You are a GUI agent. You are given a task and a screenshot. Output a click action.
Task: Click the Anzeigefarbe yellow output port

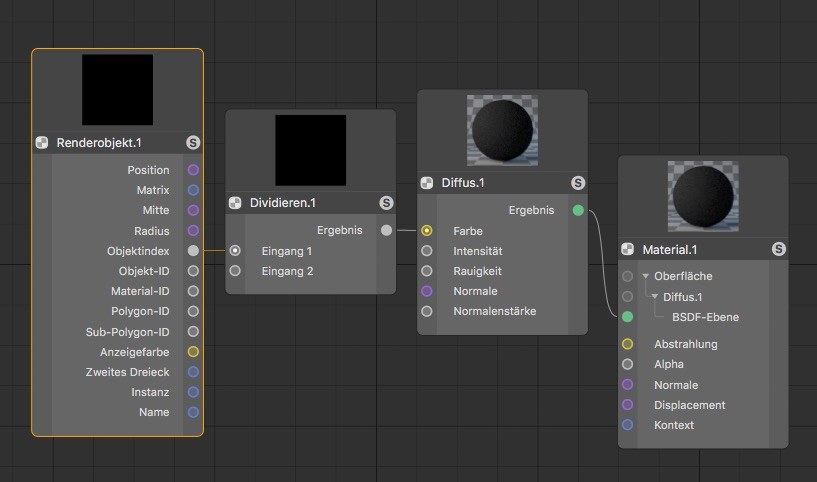pos(193,352)
